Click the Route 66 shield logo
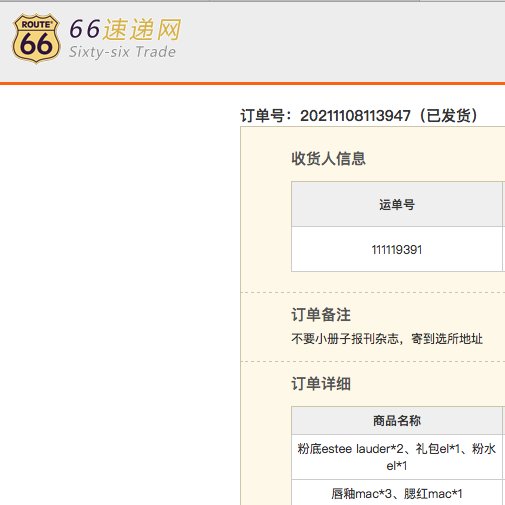 pyautogui.click(x=36, y=38)
